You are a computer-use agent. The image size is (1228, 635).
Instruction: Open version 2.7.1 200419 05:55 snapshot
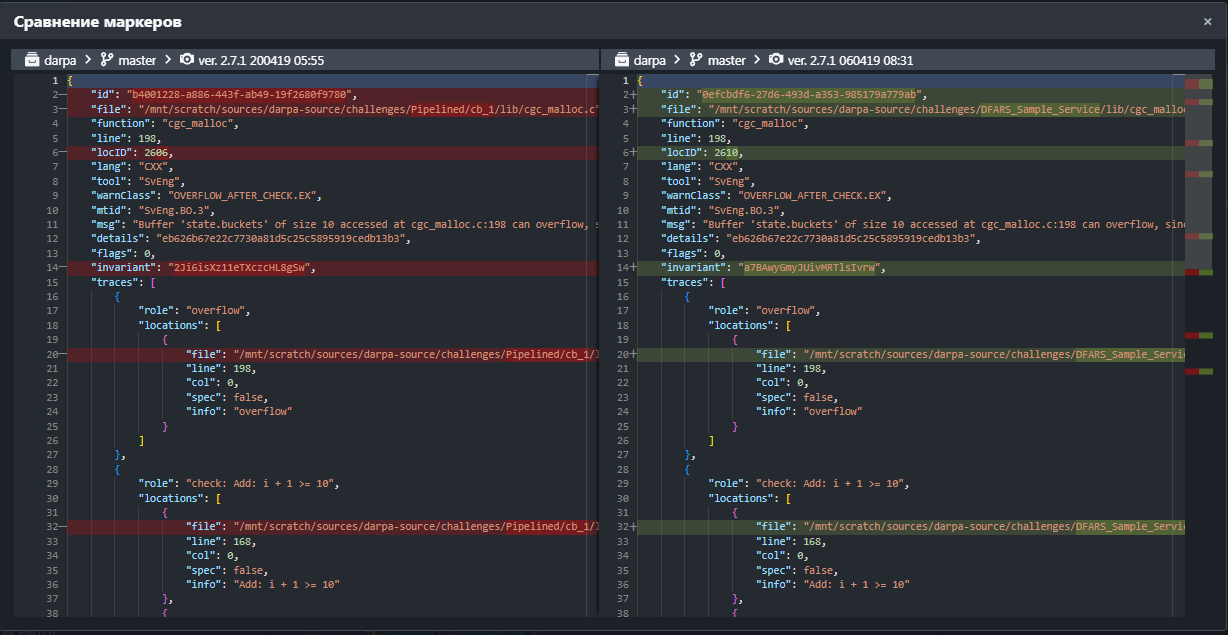tap(261, 60)
